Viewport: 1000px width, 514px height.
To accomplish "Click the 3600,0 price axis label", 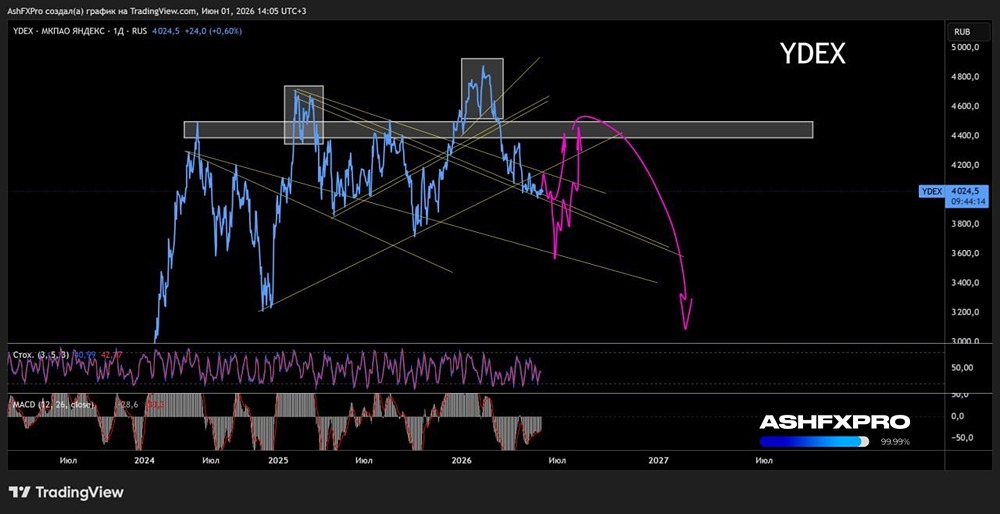I will (x=966, y=254).
